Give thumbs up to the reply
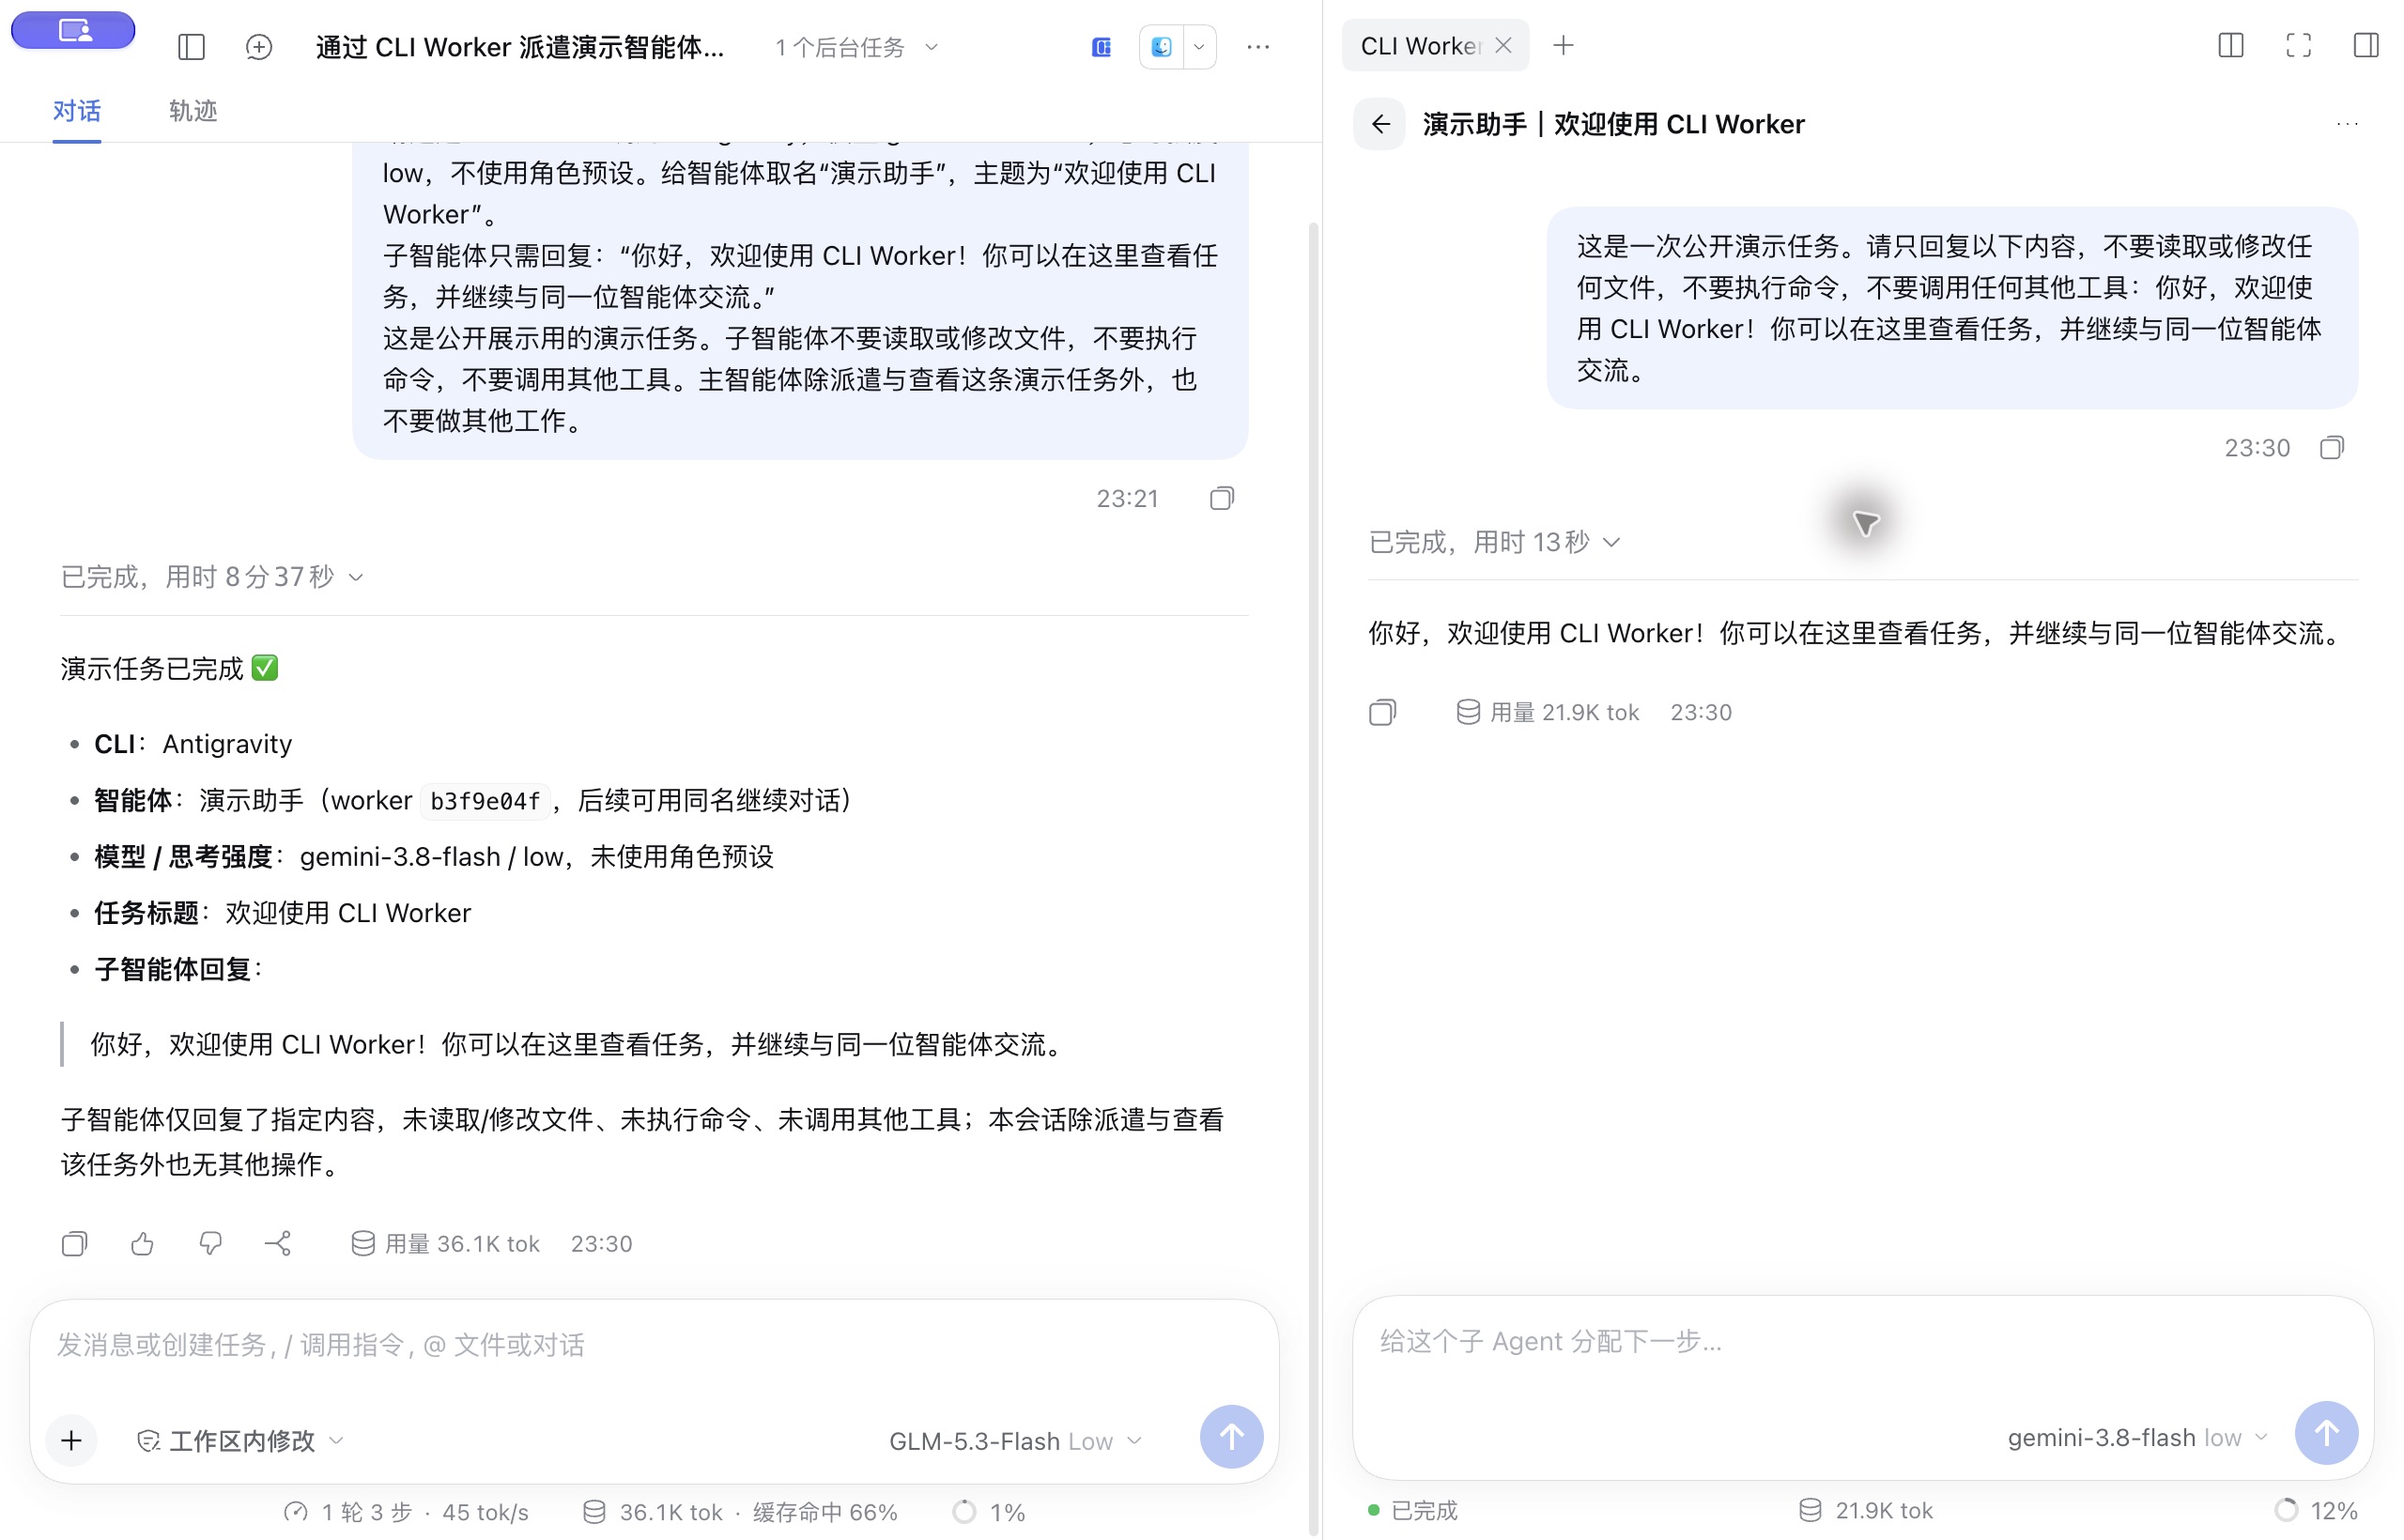 142,1243
